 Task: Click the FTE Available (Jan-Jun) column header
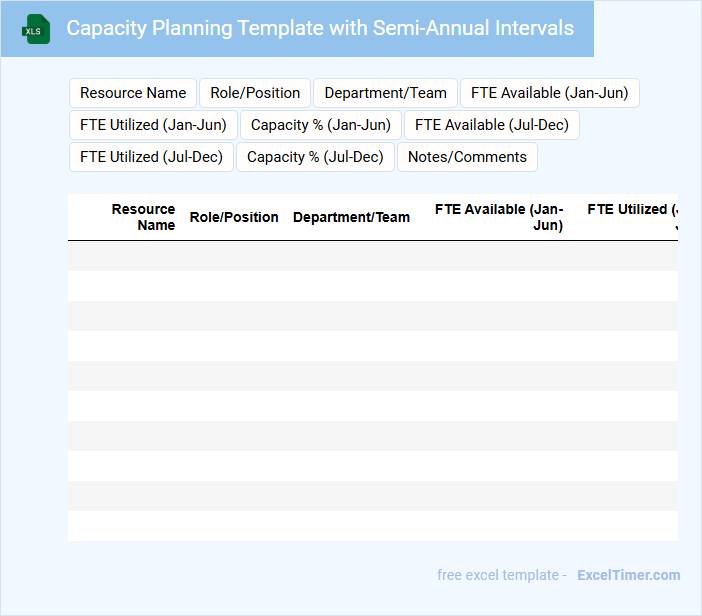coord(499,217)
